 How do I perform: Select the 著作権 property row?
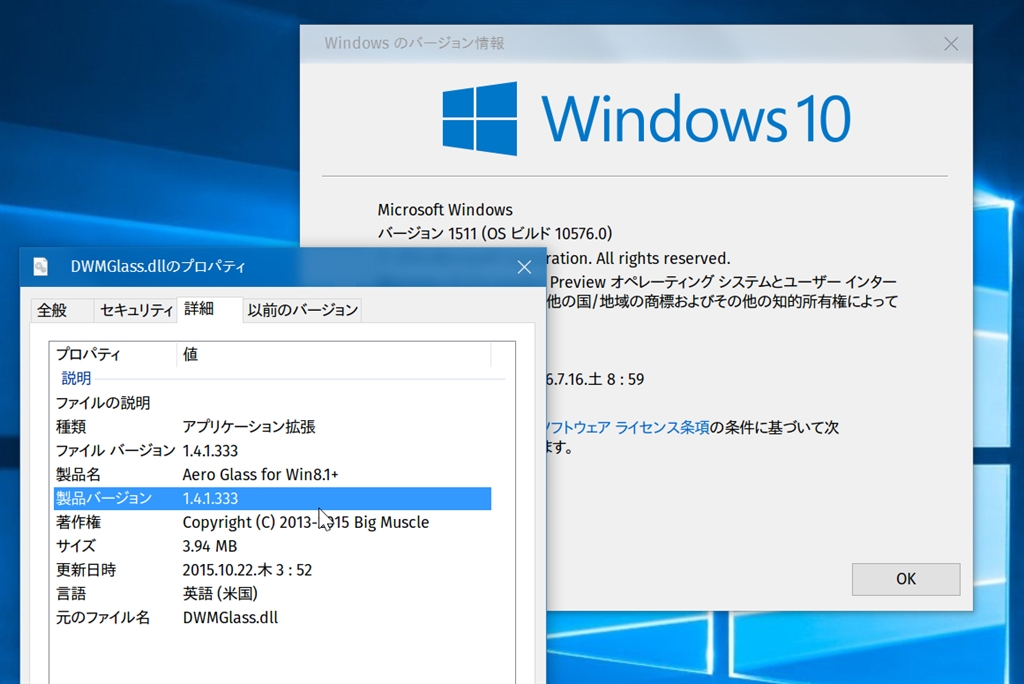pos(272,523)
